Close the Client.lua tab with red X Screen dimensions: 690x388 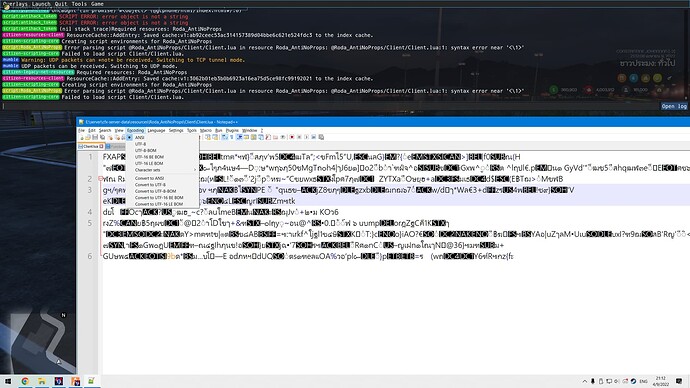point(102,146)
